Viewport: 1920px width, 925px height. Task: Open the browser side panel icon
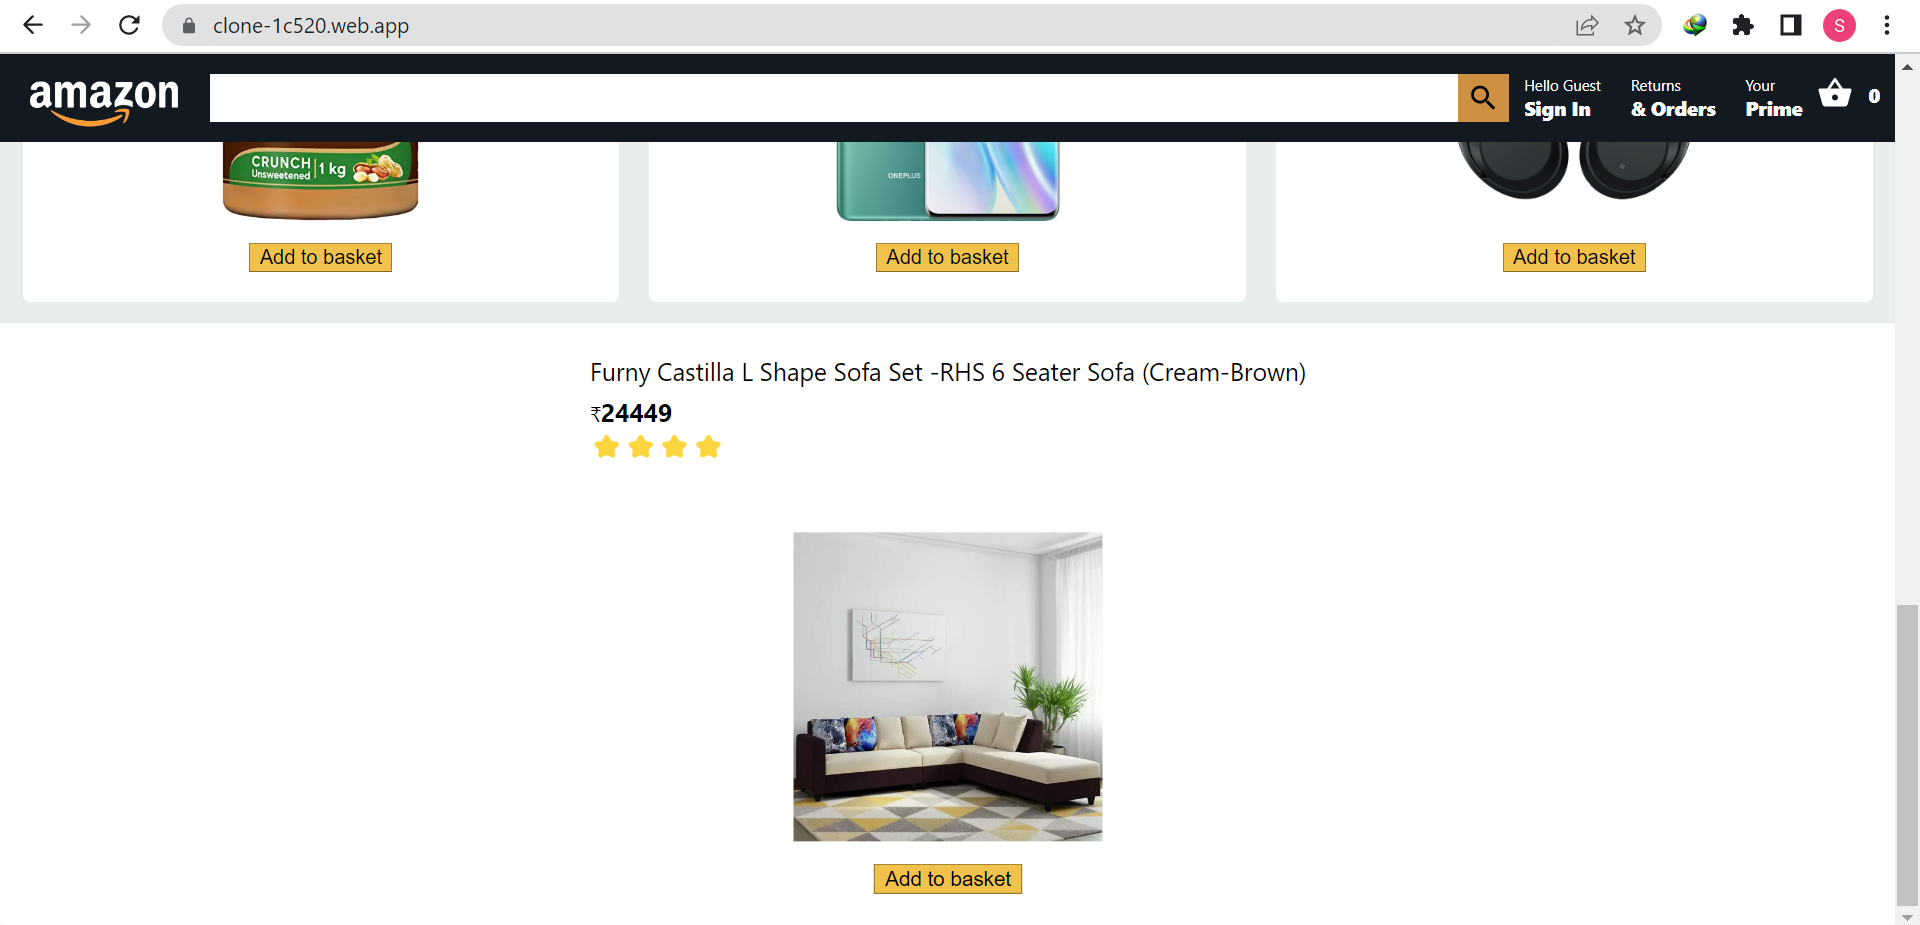pyautogui.click(x=1791, y=25)
